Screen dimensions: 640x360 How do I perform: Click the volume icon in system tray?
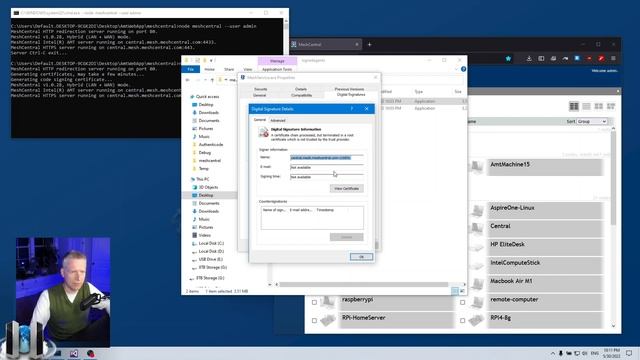click(x=584, y=353)
